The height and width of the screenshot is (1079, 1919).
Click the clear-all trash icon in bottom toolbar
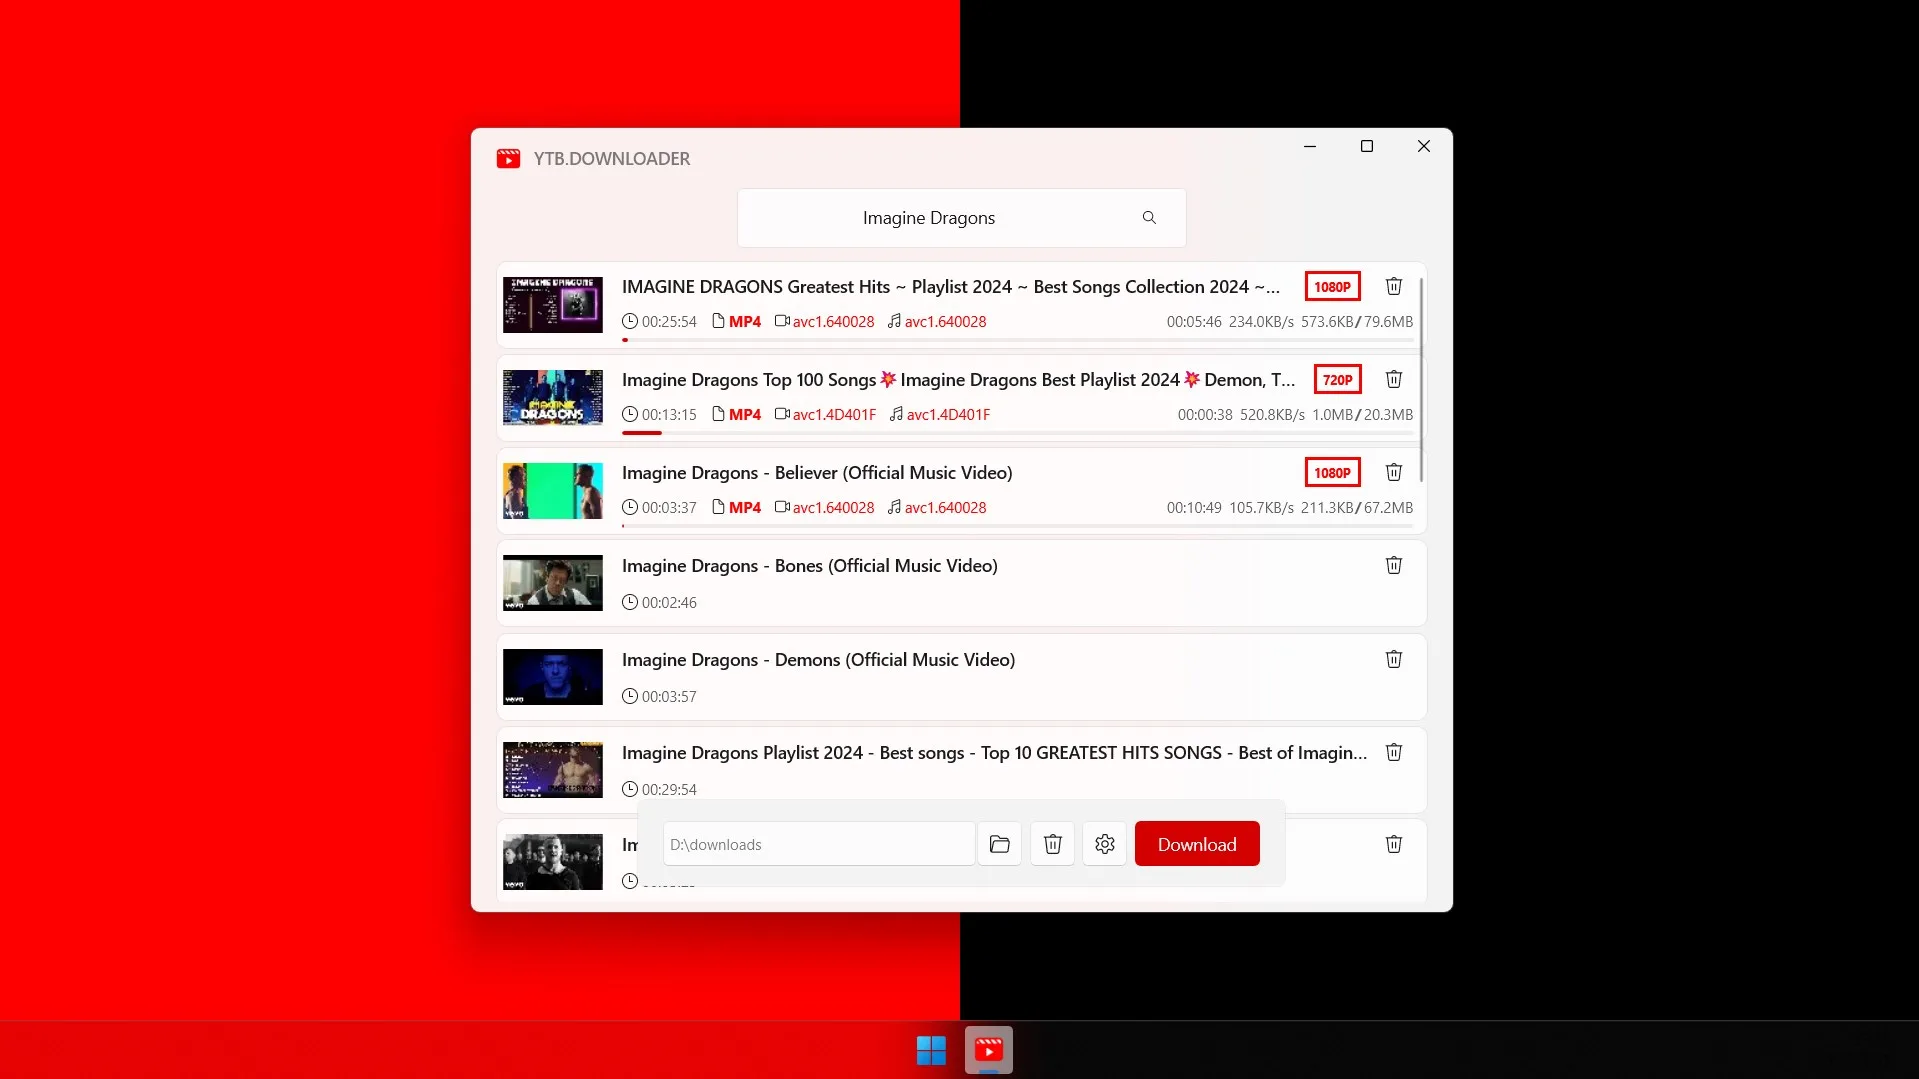[1052, 844]
